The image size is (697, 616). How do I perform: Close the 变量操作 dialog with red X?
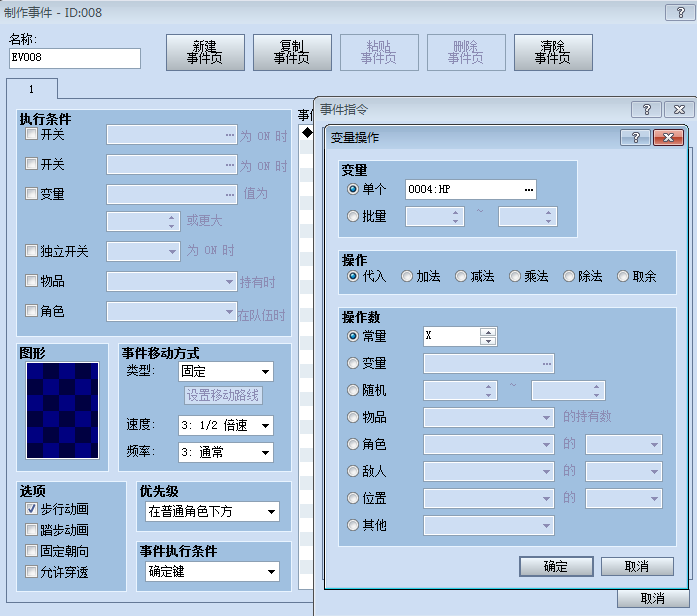668,138
